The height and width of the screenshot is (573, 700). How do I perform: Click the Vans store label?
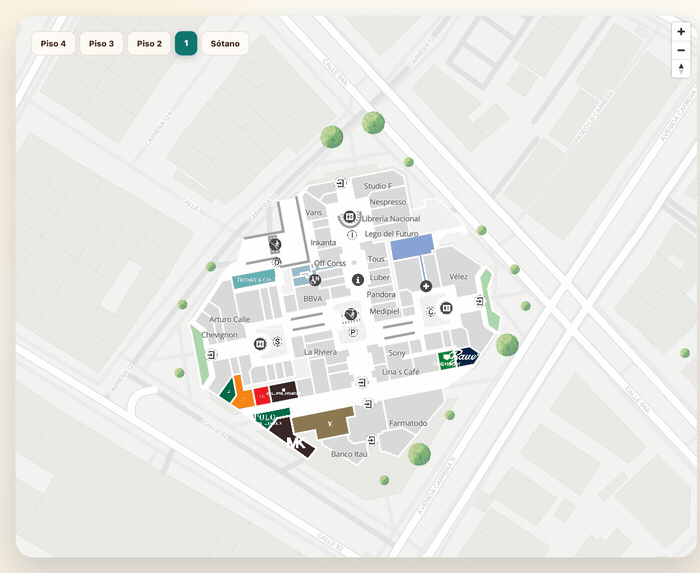coord(314,212)
